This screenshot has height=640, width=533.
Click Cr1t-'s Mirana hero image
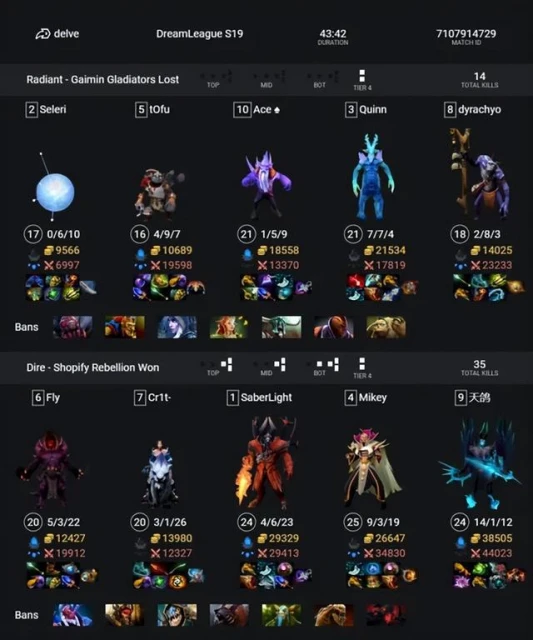(160, 474)
